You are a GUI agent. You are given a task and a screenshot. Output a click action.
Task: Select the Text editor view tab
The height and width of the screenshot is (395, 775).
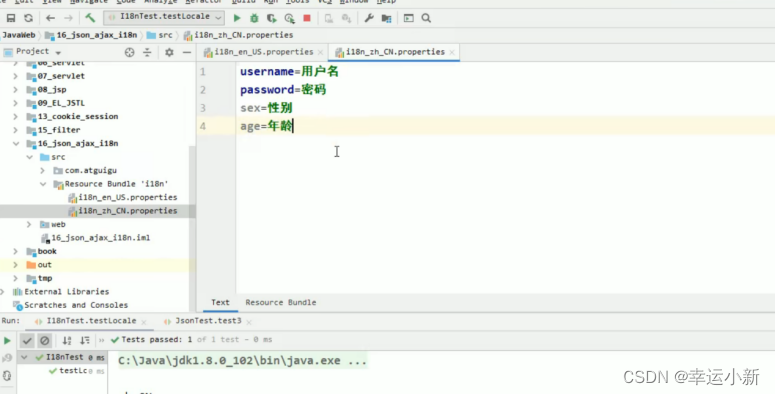[x=220, y=303]
